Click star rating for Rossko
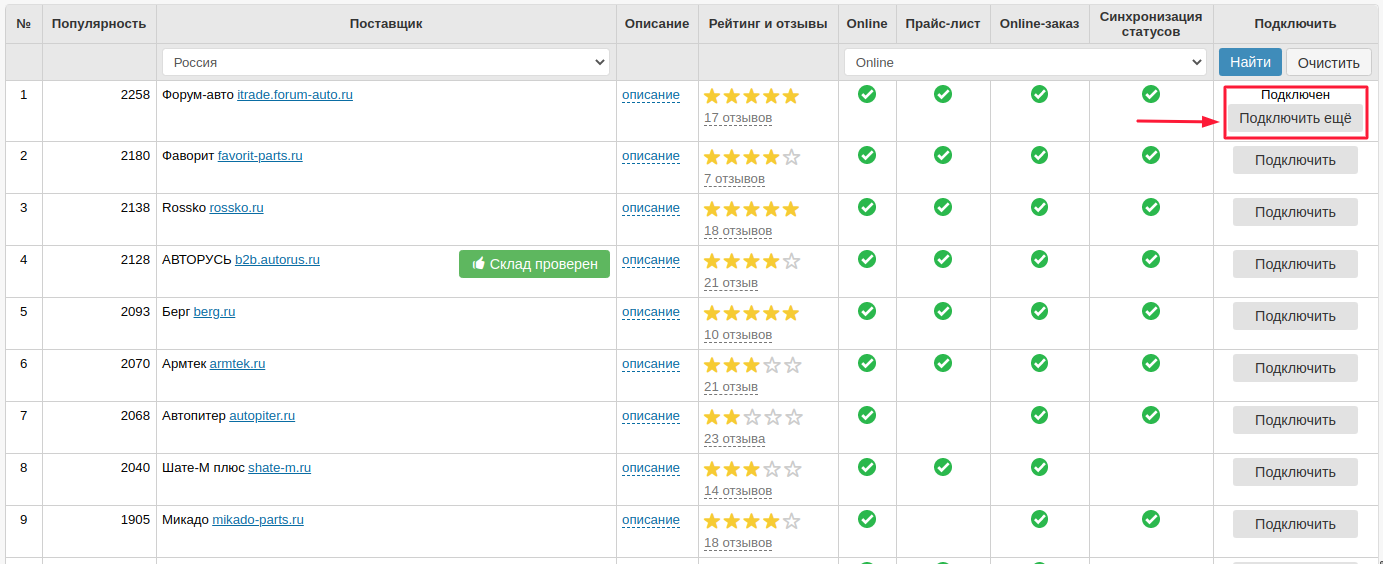The width and height of the screenshot is (1383, 564). point(752,209)
